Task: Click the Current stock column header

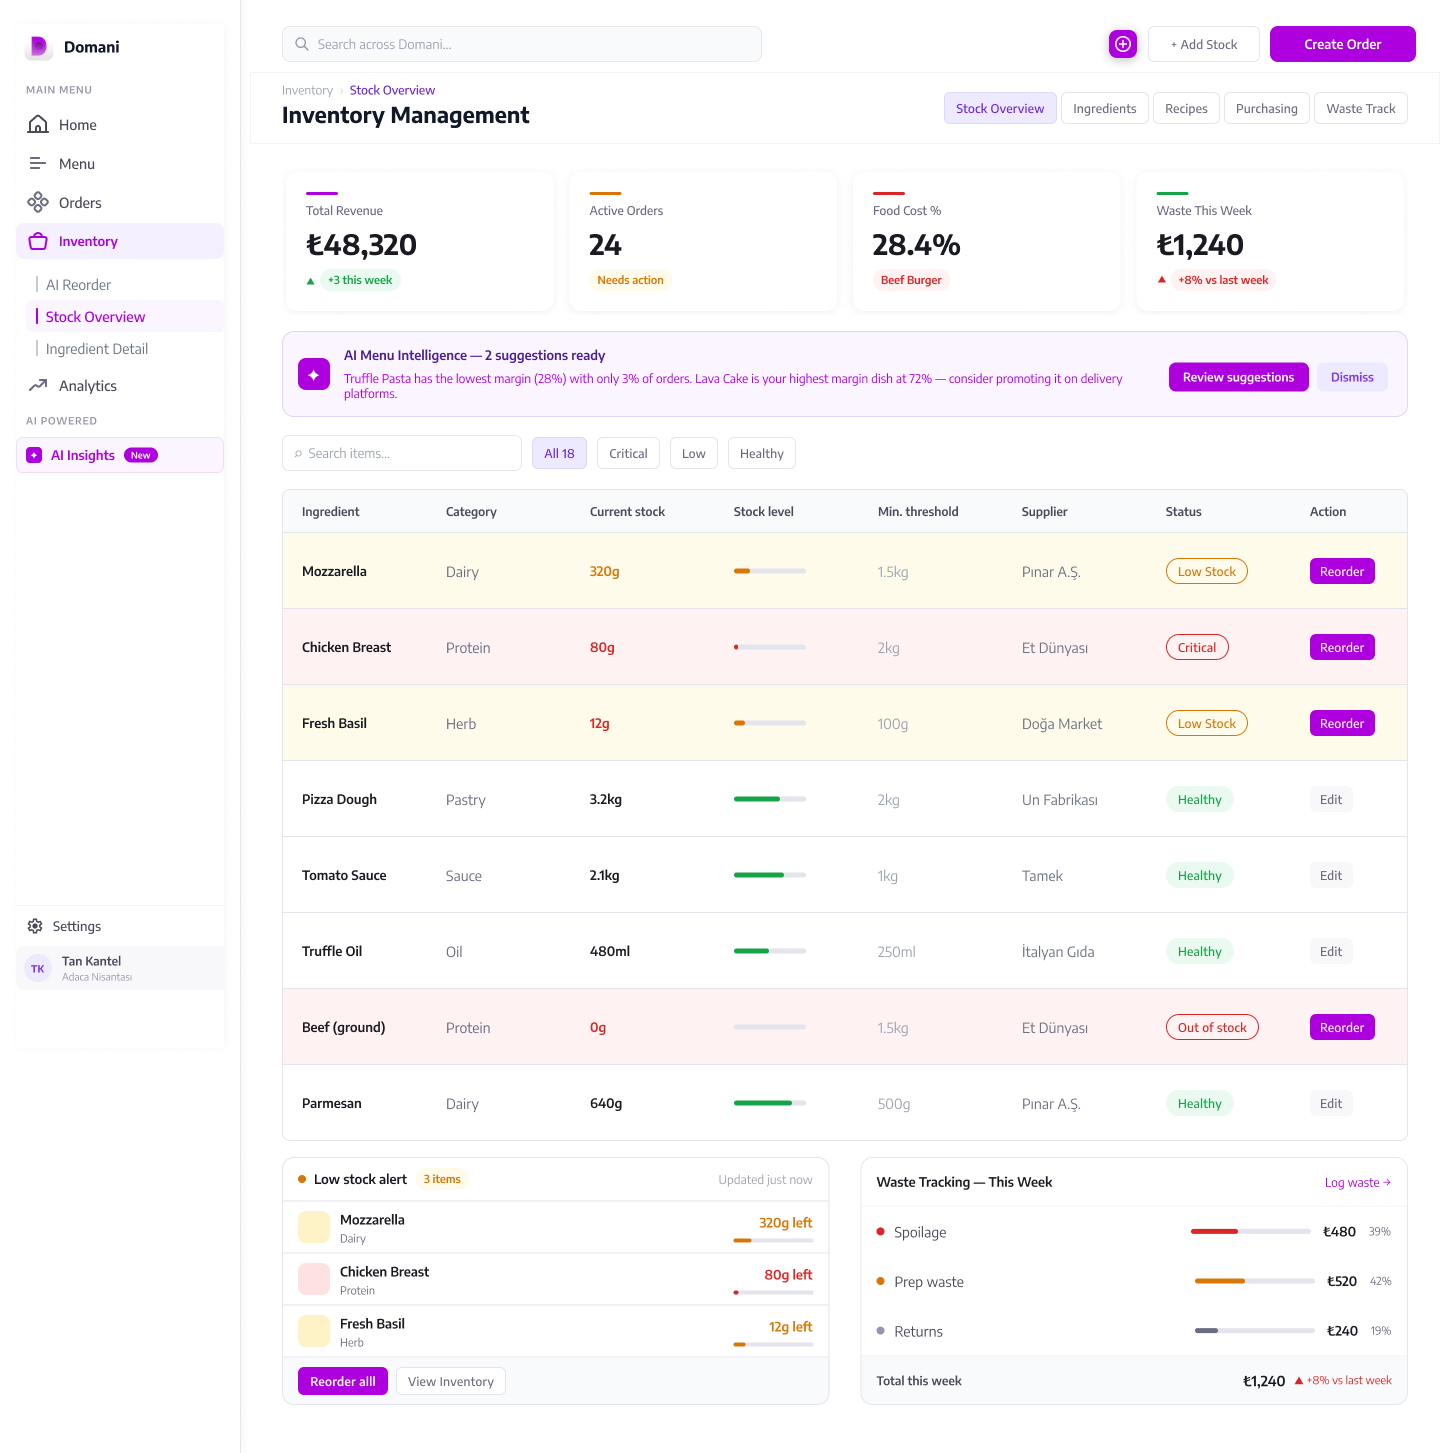Action: 627,511
